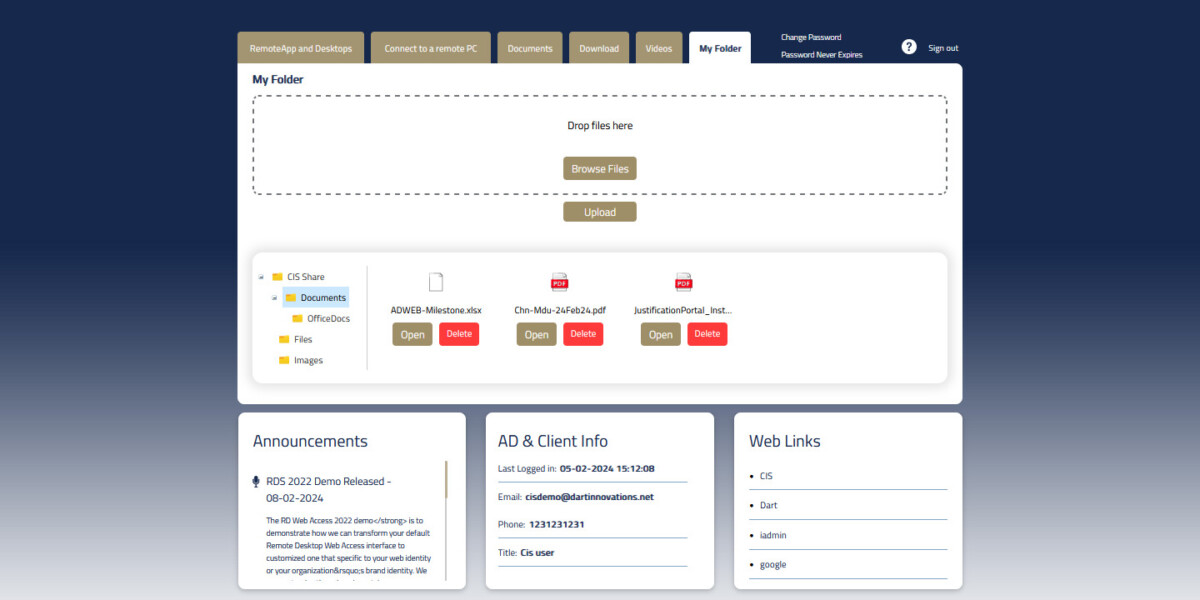This screenshot has height=600, width=1200.
Task: Collapse the Documents tree node
Action: coord(274,298)
